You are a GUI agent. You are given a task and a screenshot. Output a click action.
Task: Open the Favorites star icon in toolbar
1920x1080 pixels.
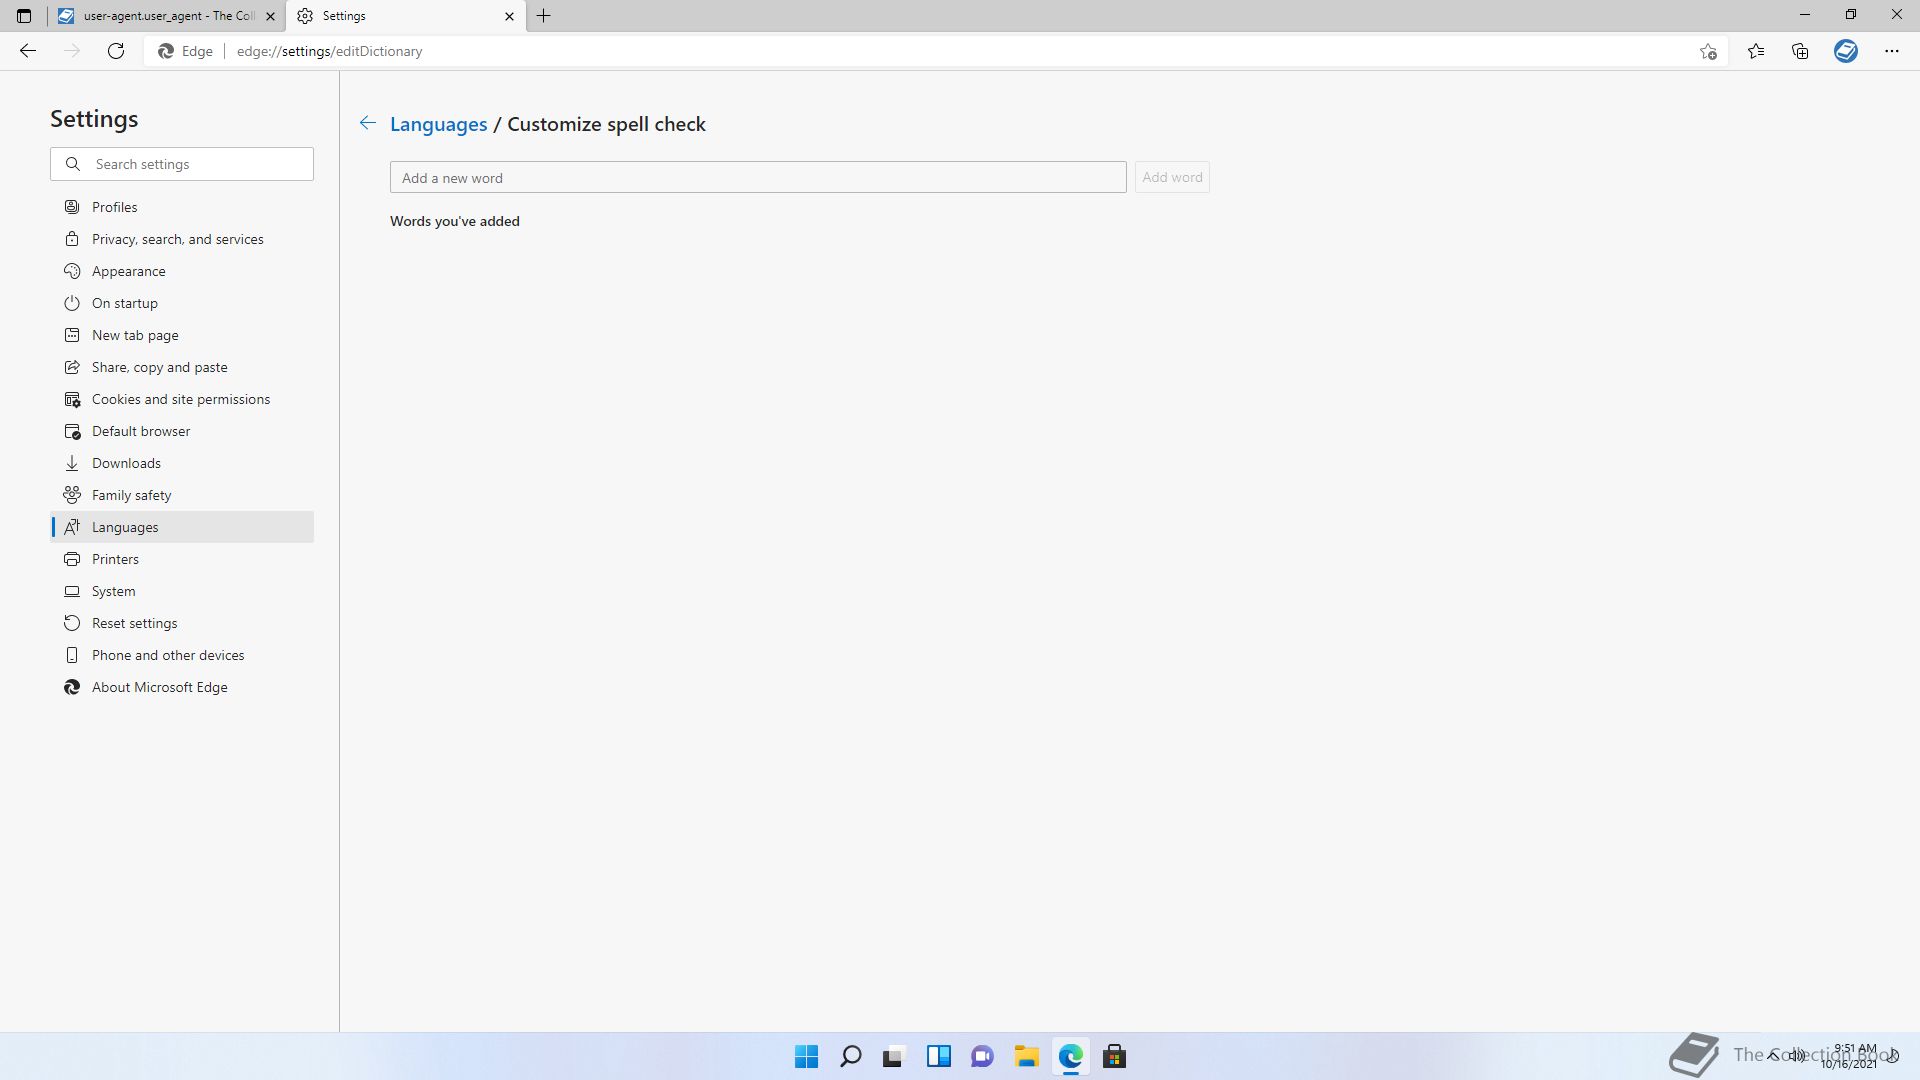[1755, 51]
